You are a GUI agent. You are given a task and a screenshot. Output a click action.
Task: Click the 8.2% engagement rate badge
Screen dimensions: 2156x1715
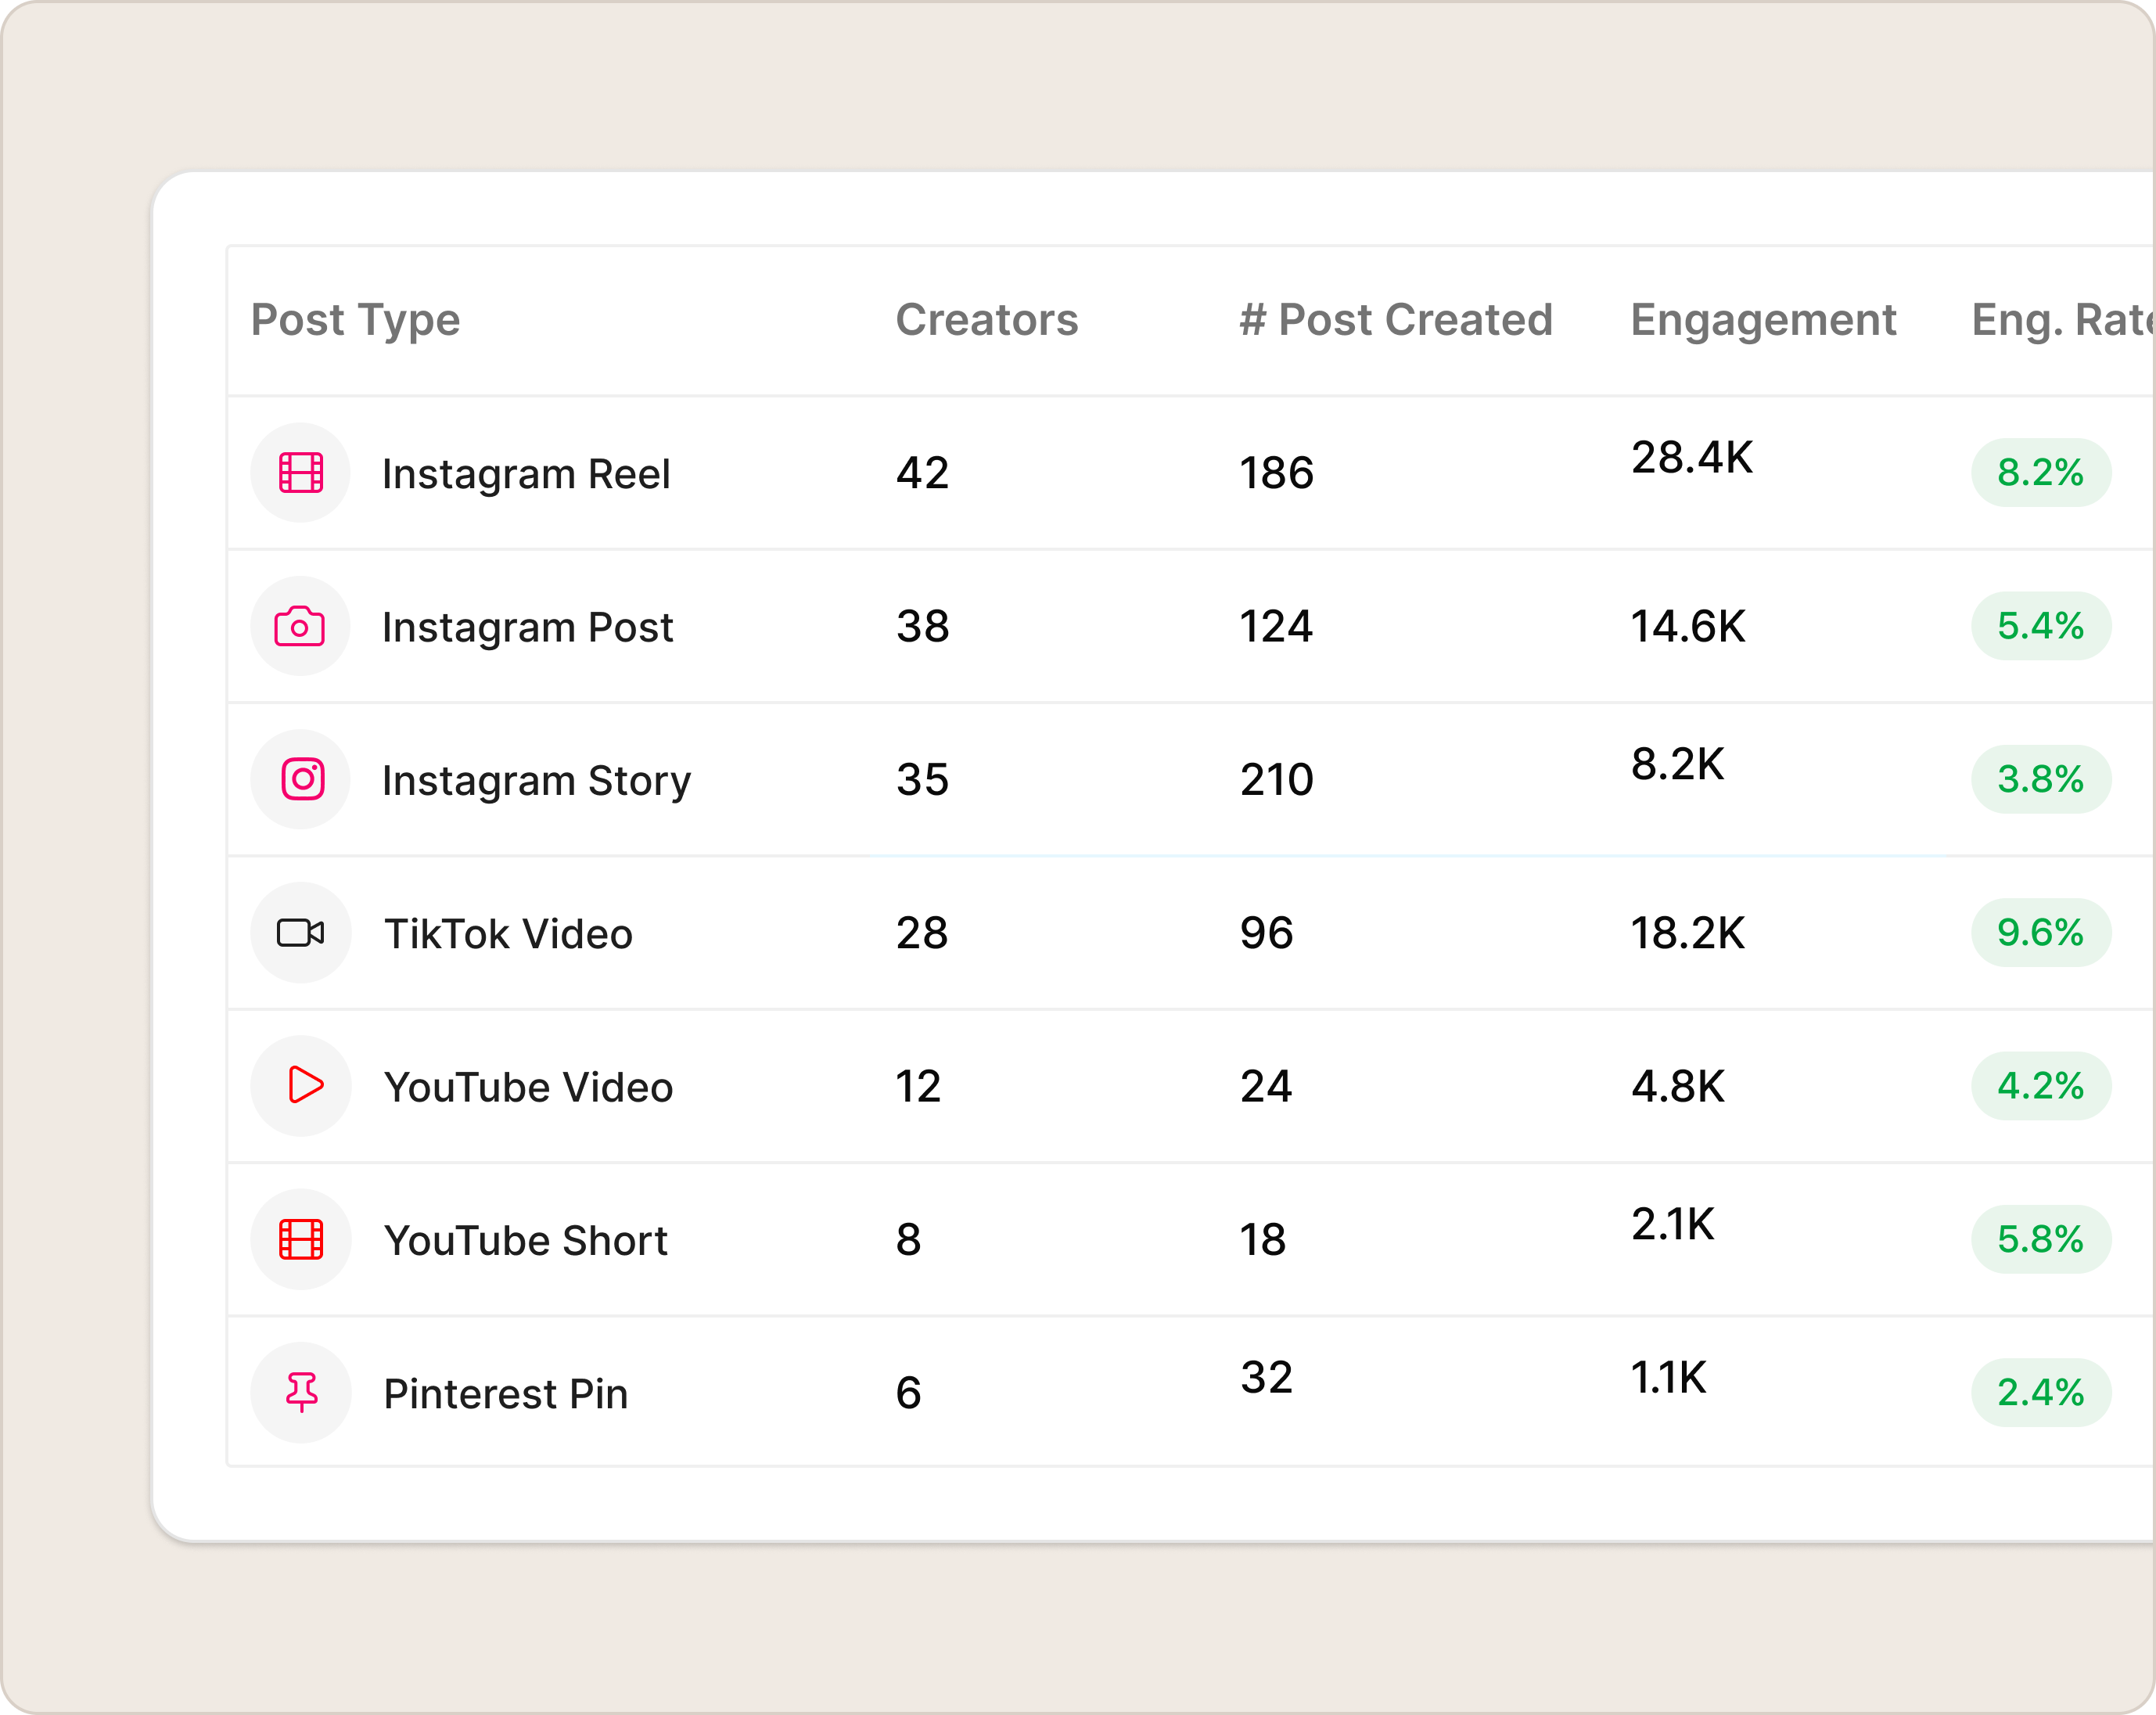[x=2040, y=473]
